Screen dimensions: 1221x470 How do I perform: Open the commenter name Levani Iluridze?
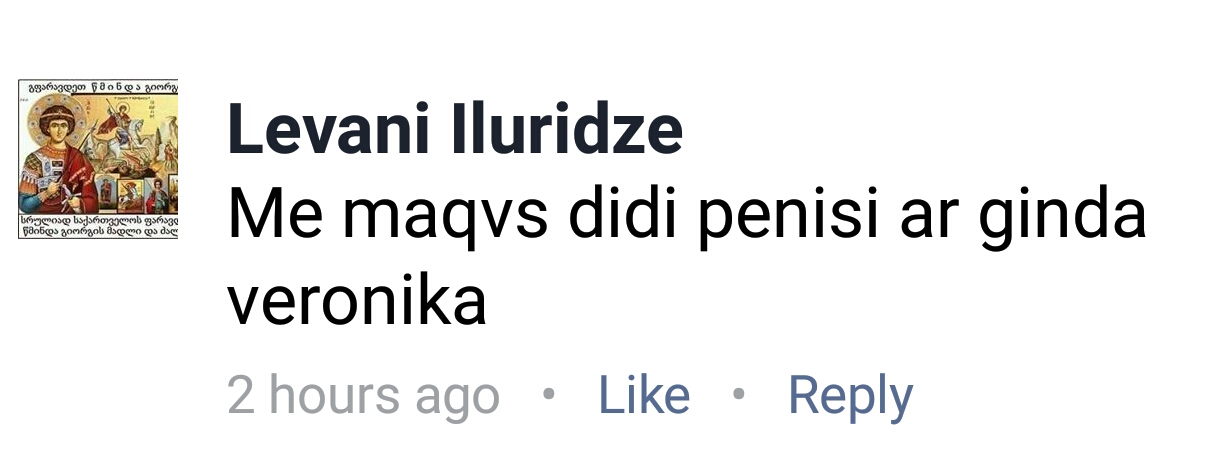[x=456, y=130]
